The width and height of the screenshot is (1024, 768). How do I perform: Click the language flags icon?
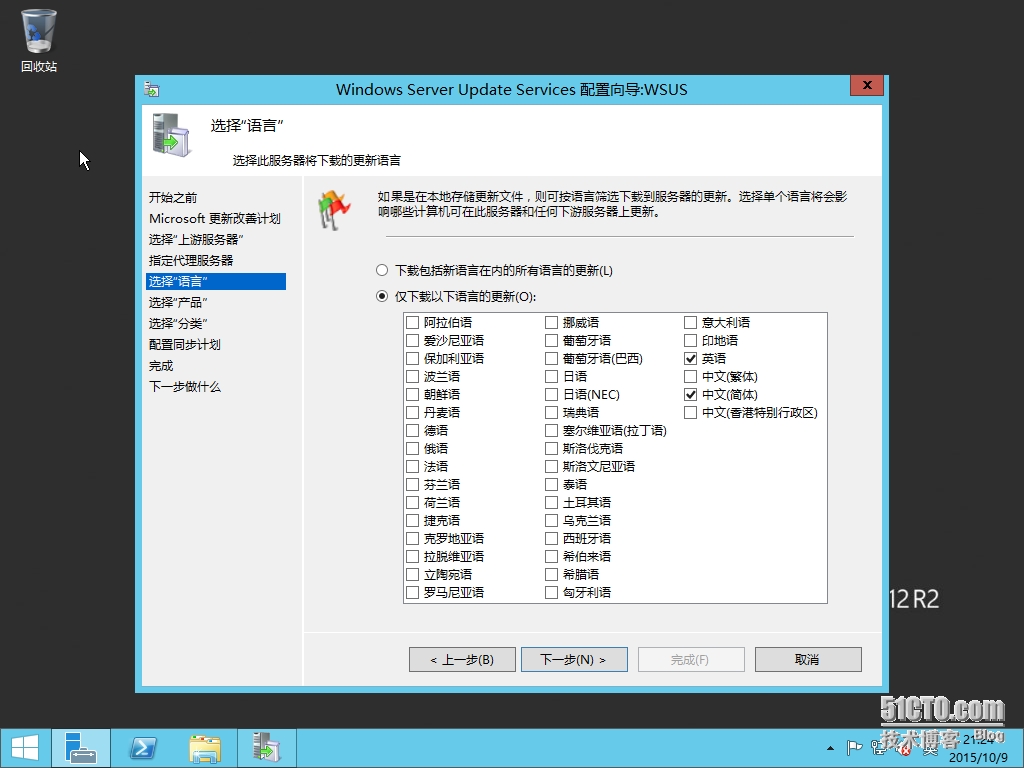(x=334, y=209)
